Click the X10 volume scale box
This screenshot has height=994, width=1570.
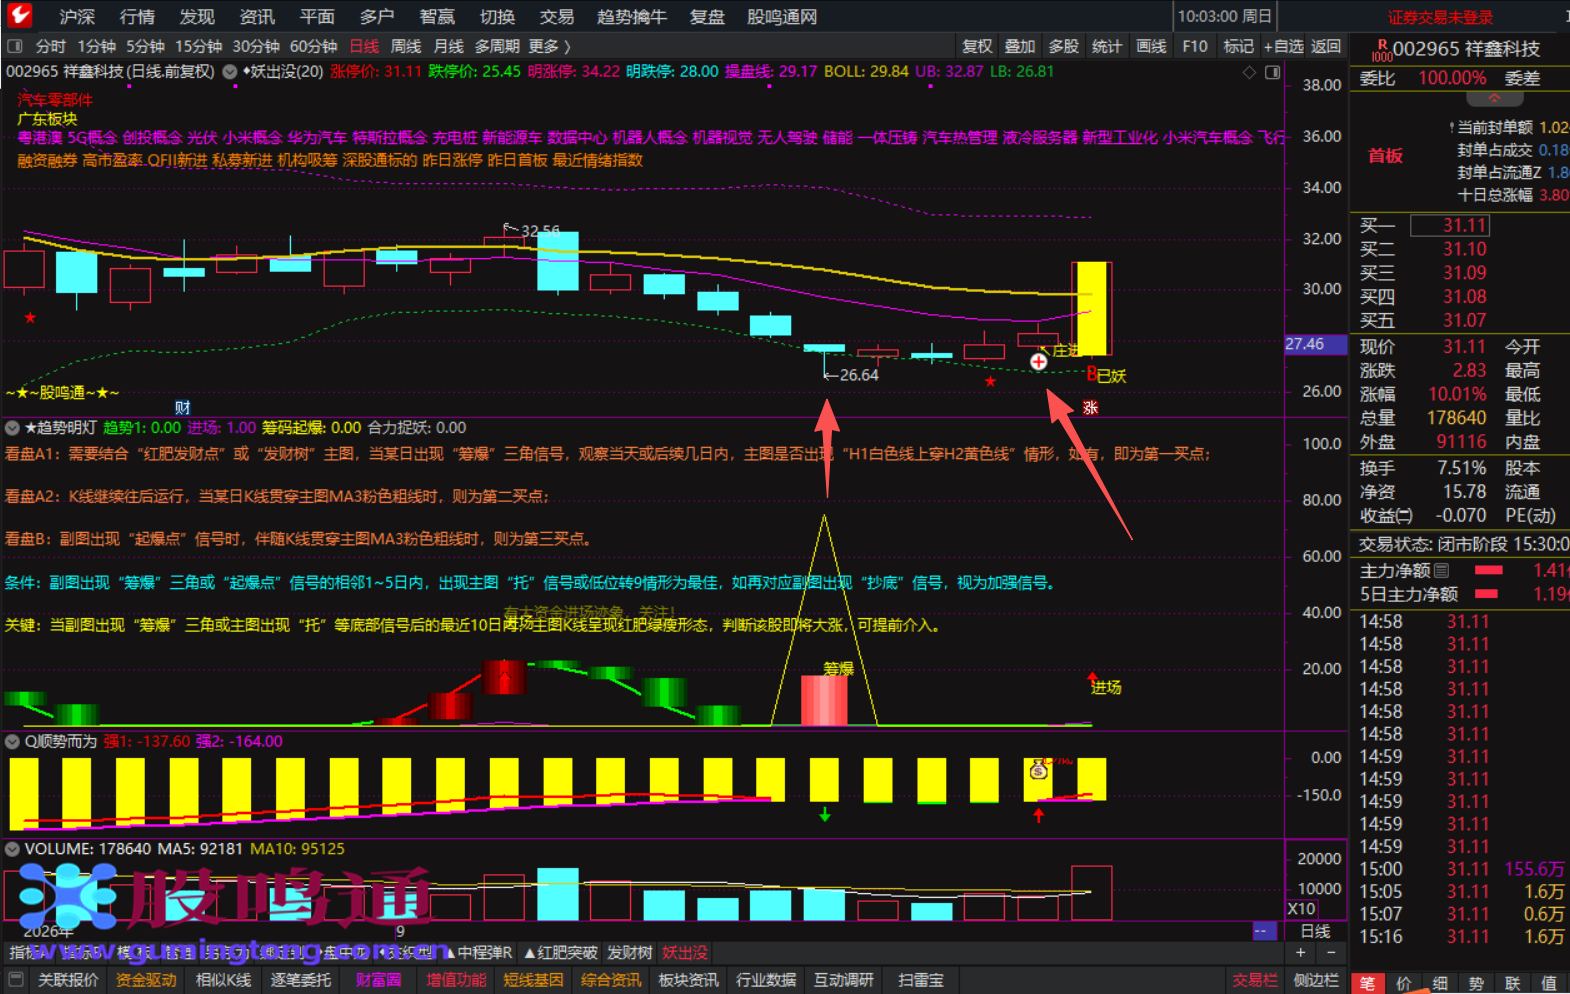click(x=1301, y=909)
